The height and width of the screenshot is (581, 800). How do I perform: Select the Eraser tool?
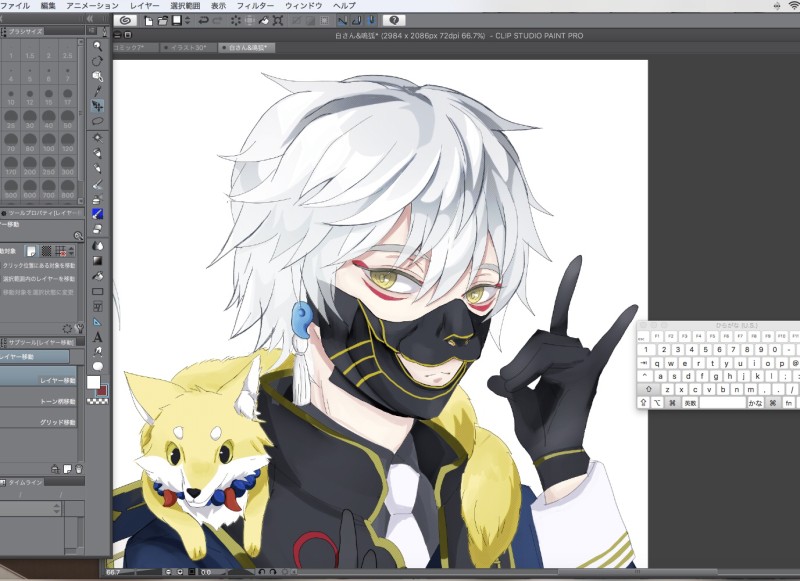pos(97,229)
